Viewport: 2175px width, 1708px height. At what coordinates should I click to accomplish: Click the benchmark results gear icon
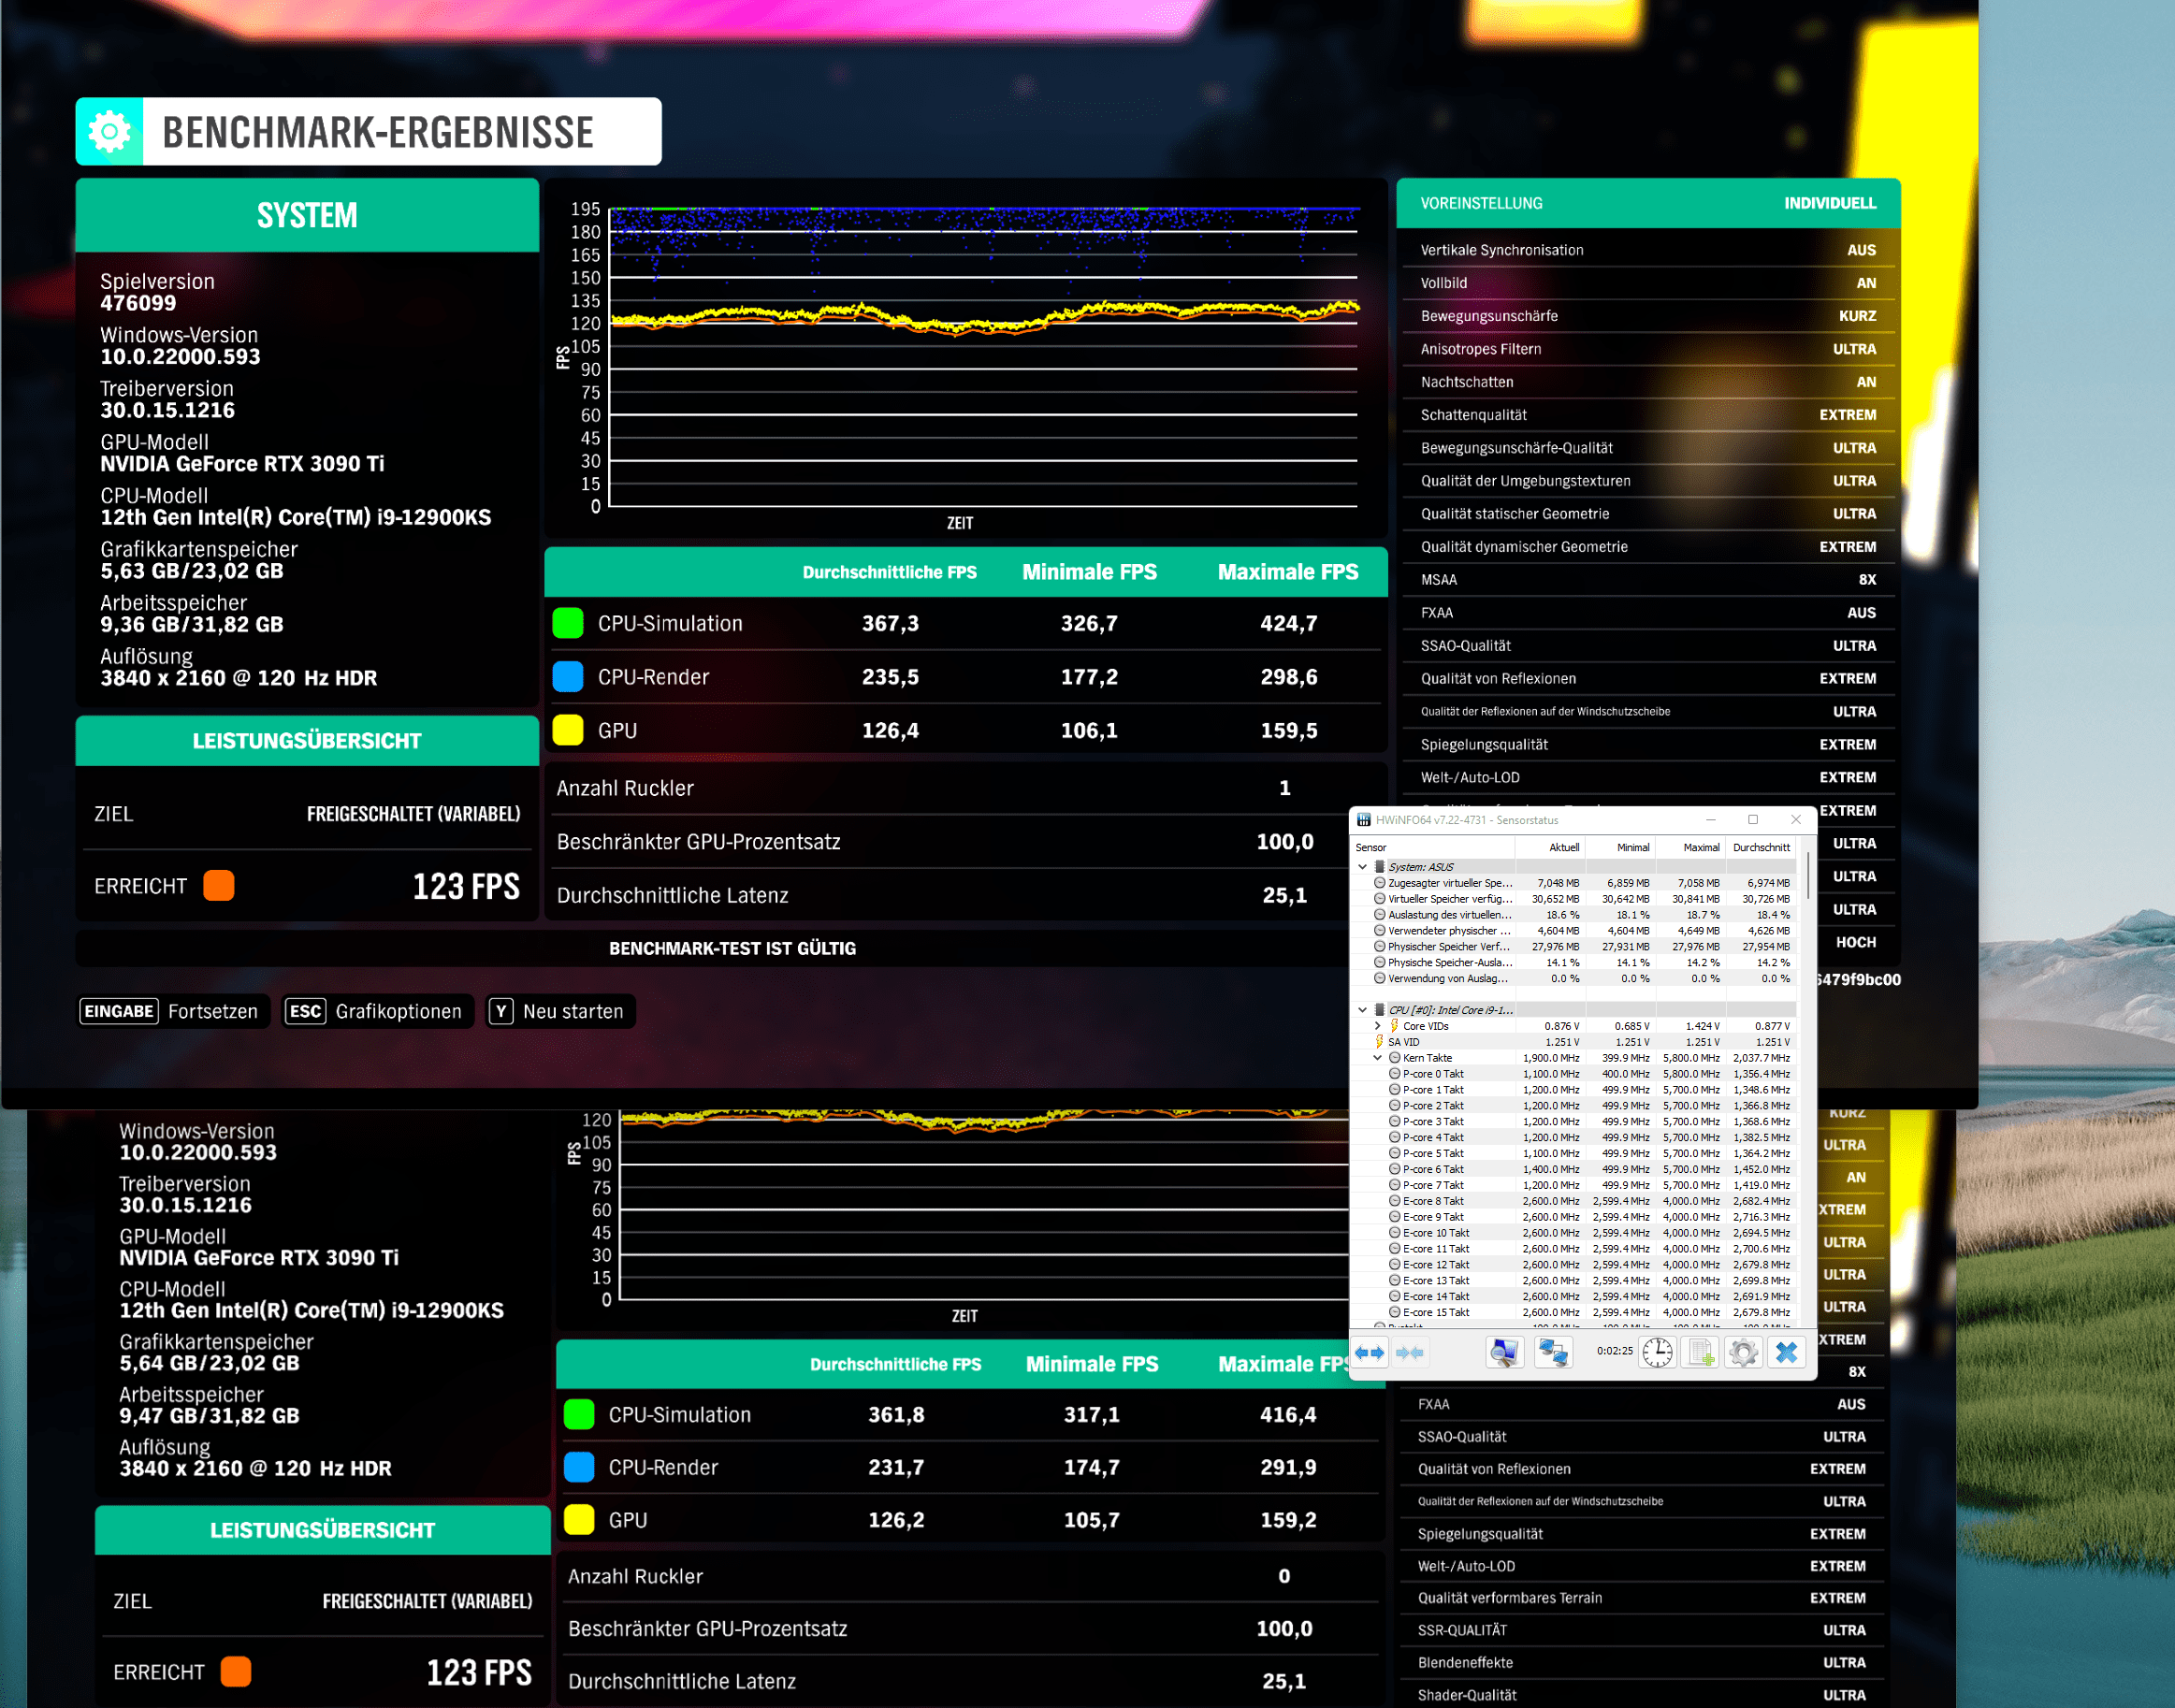(x=110, y=131)
